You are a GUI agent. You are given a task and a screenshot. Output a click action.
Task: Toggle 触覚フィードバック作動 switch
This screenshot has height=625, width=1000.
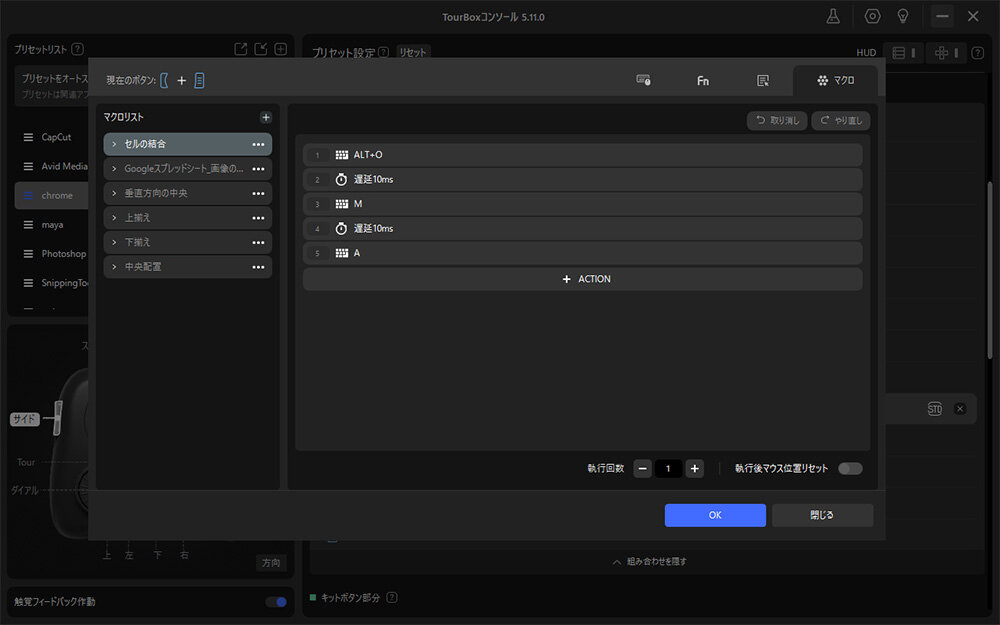(275, 602)
